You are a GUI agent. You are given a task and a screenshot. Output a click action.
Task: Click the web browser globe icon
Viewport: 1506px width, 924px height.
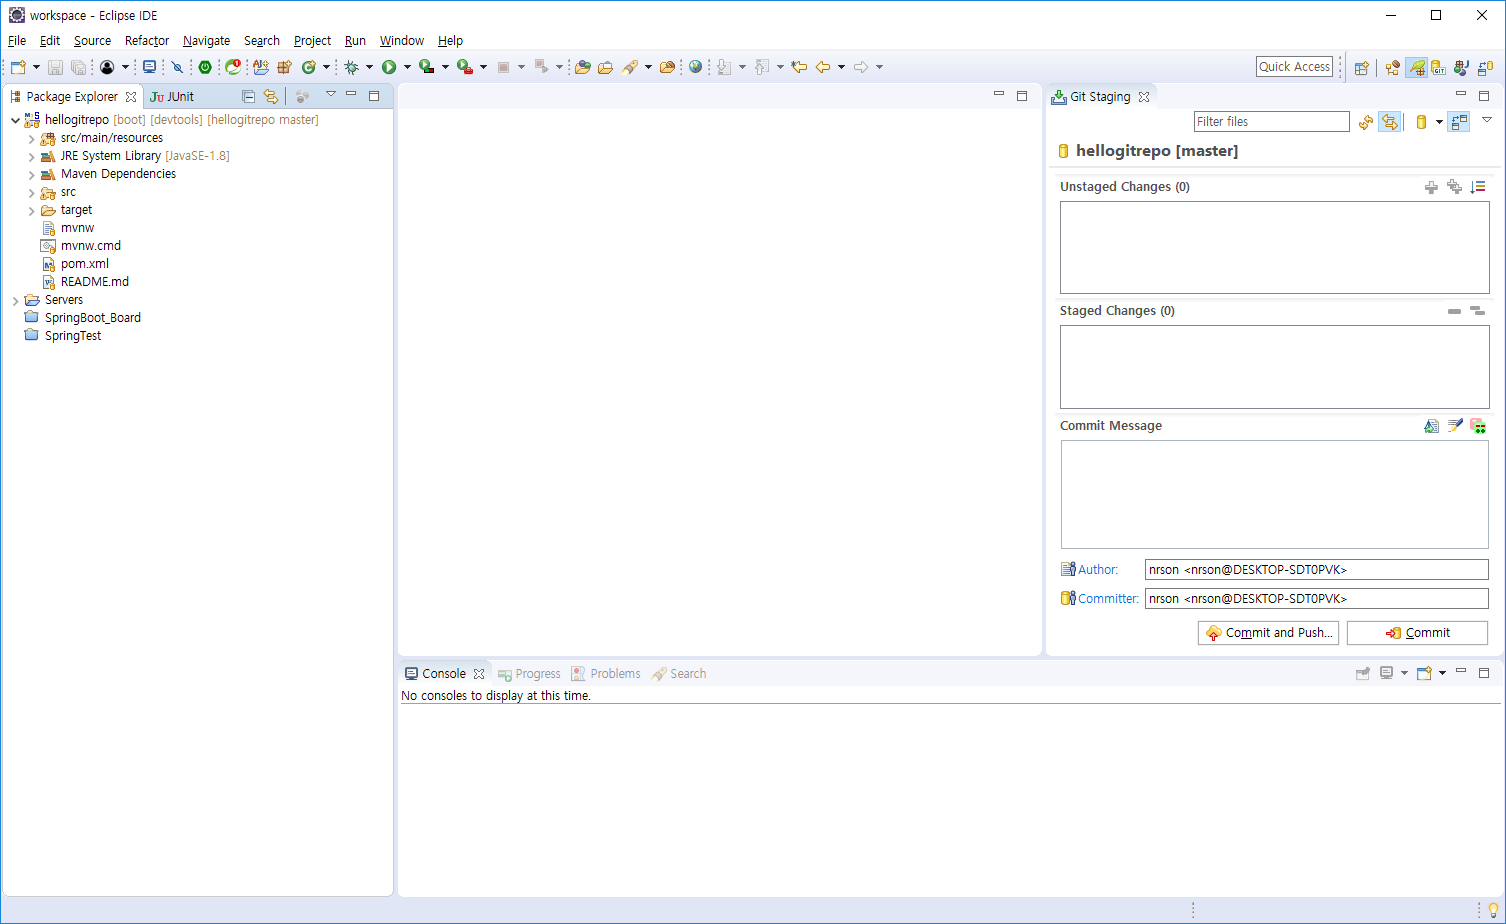695,67
